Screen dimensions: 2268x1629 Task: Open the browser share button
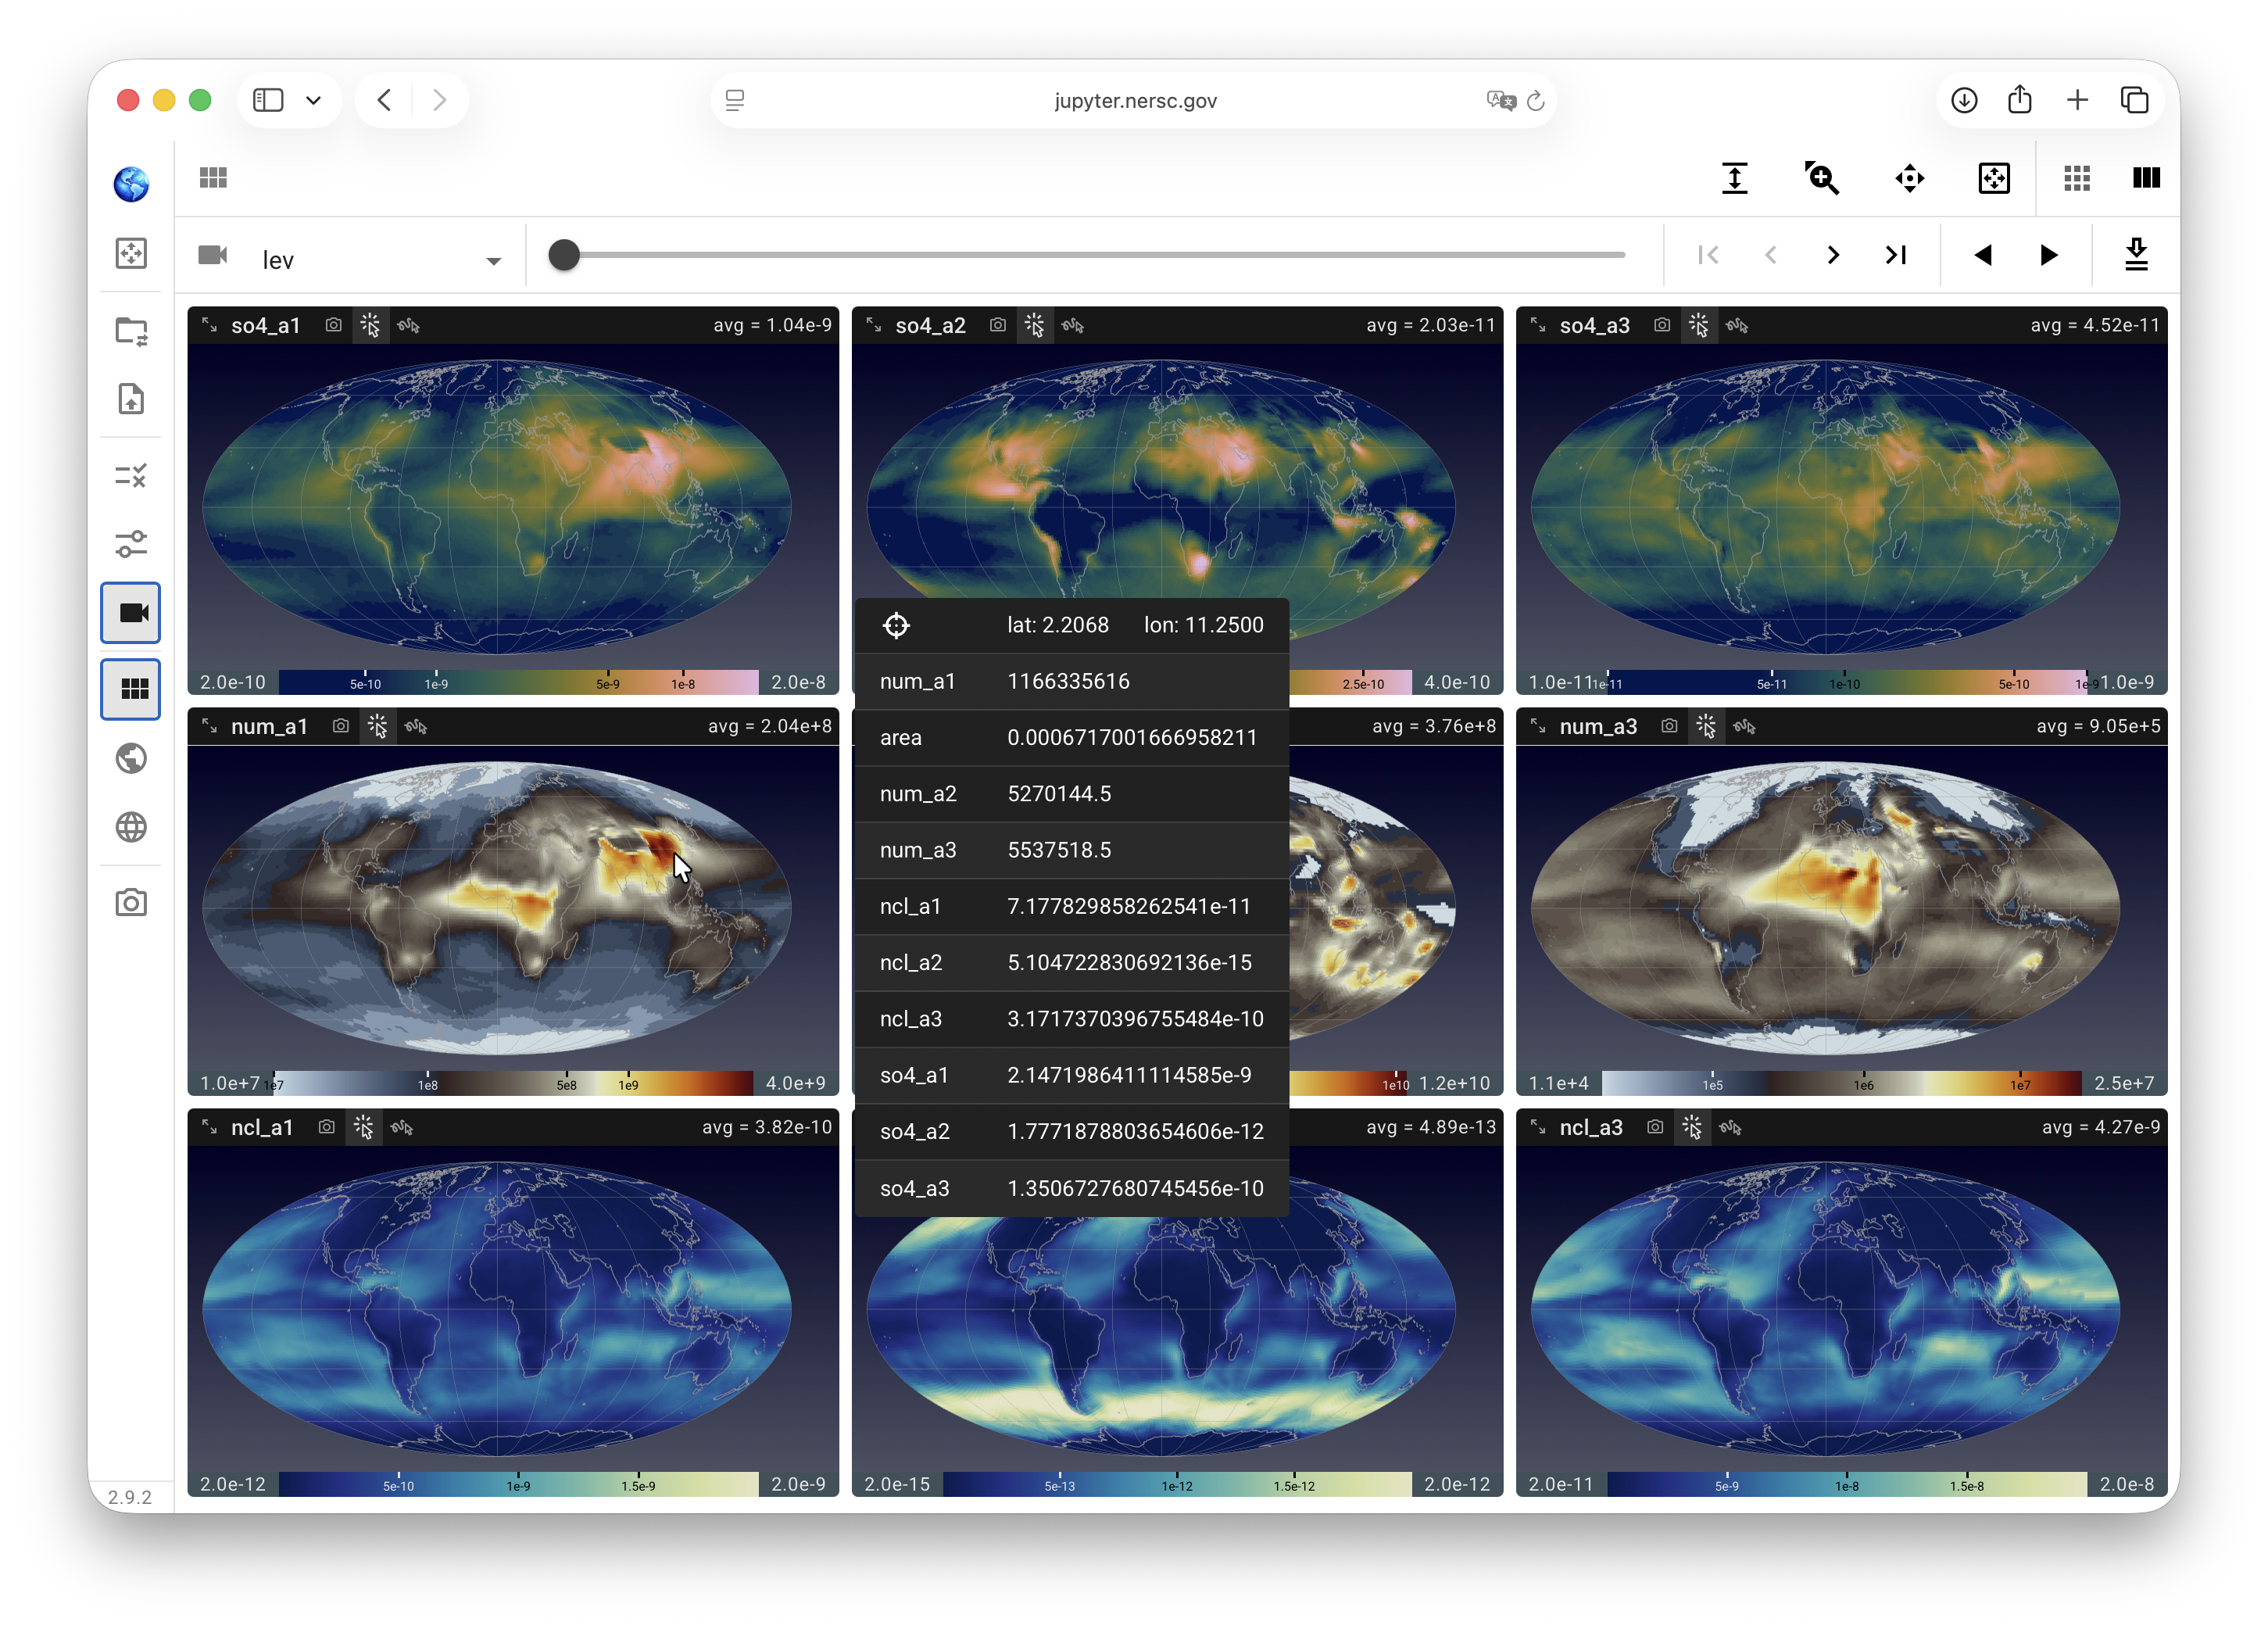click(x=2019, y=99)
